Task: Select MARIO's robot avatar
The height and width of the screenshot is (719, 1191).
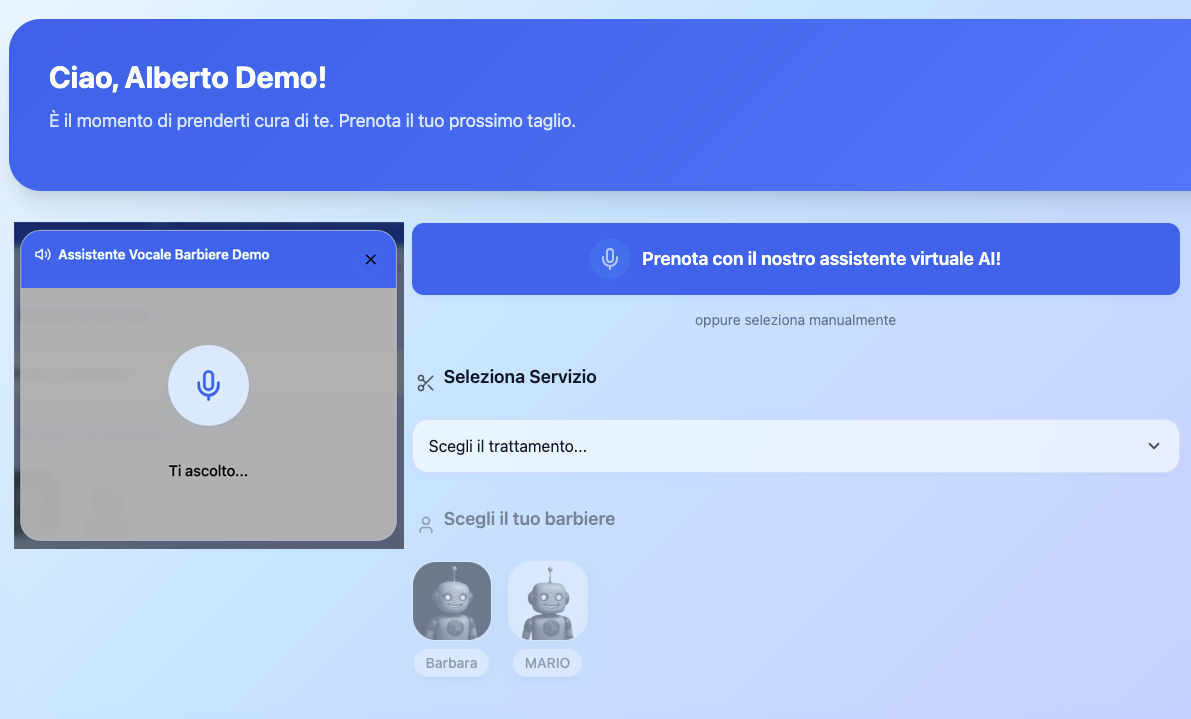Action: (x=547, y=600)
